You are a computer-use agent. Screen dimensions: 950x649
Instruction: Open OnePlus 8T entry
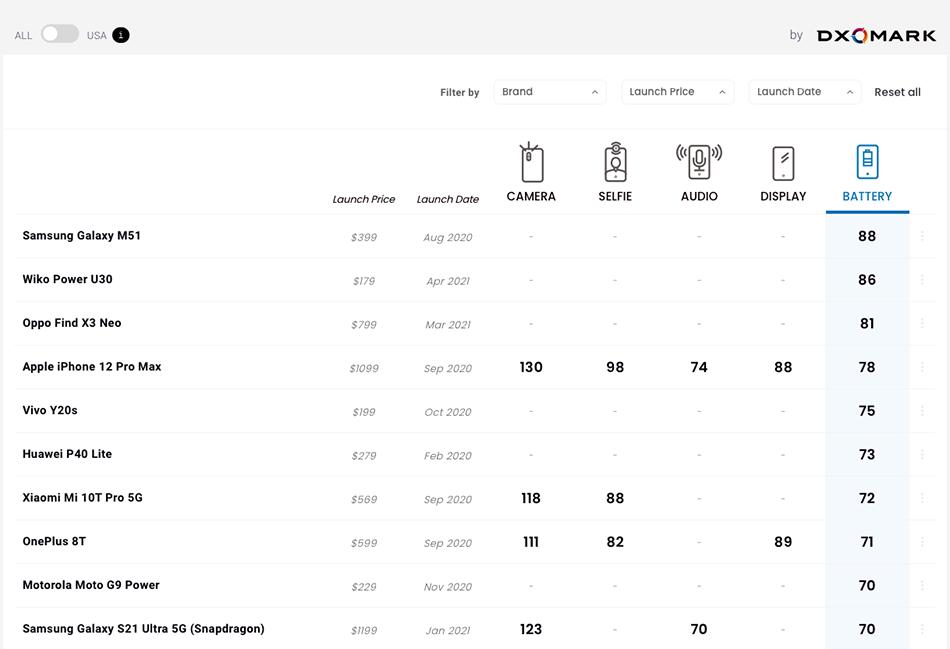point(55,541)
